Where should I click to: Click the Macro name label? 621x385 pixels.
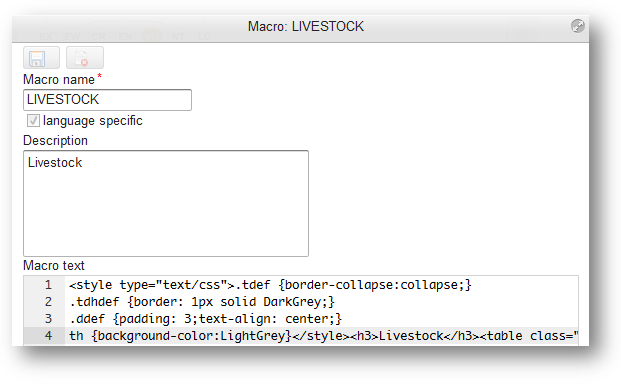click(x=59, y=80)
